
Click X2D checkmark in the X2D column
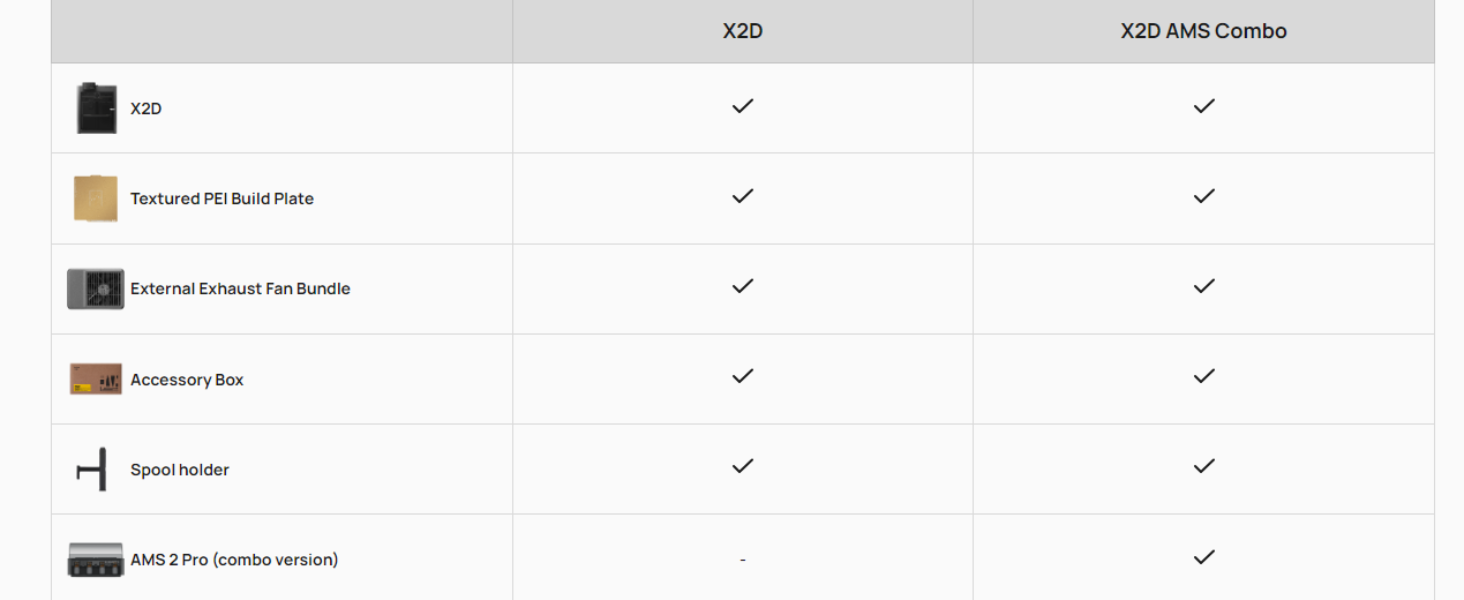(742, 105)
